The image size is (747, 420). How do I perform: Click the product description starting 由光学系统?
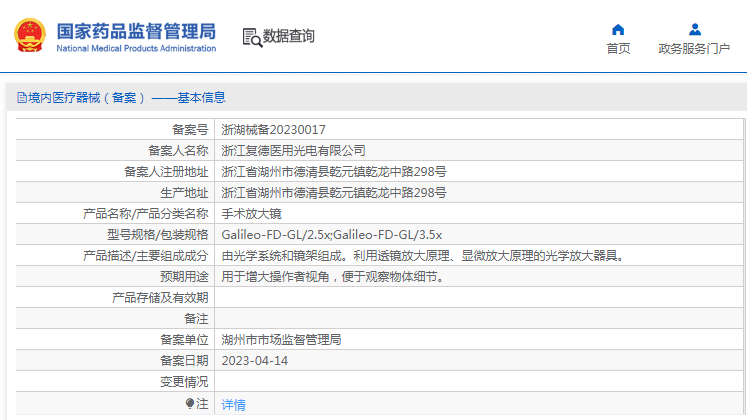coord(423,256)
